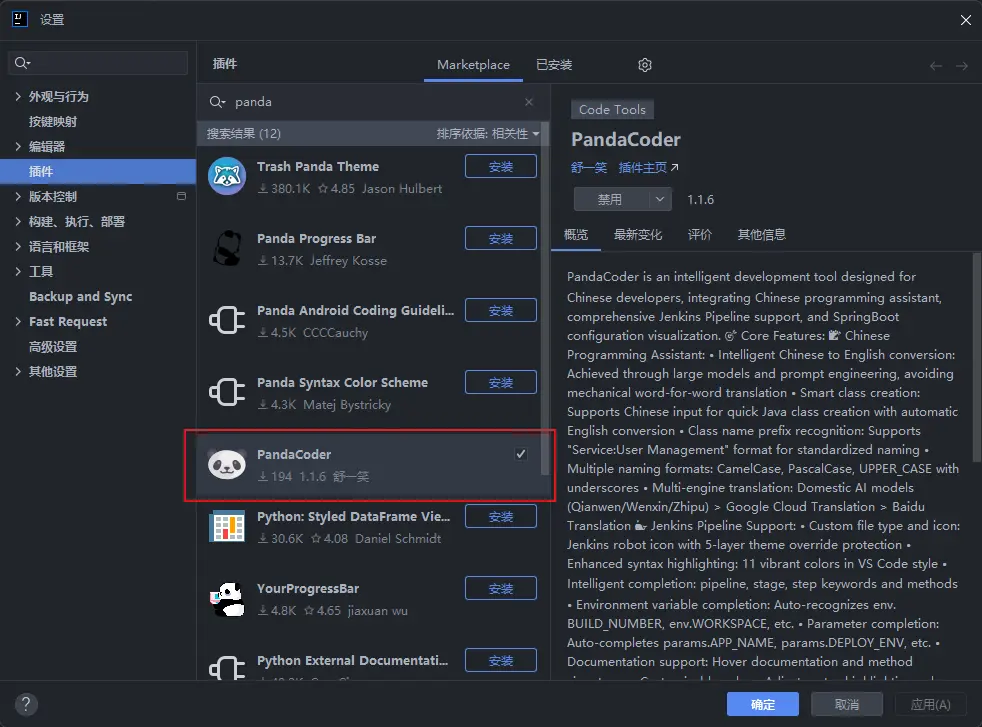
Task: Select the 其他信息 tab
Action: point(762,235)
